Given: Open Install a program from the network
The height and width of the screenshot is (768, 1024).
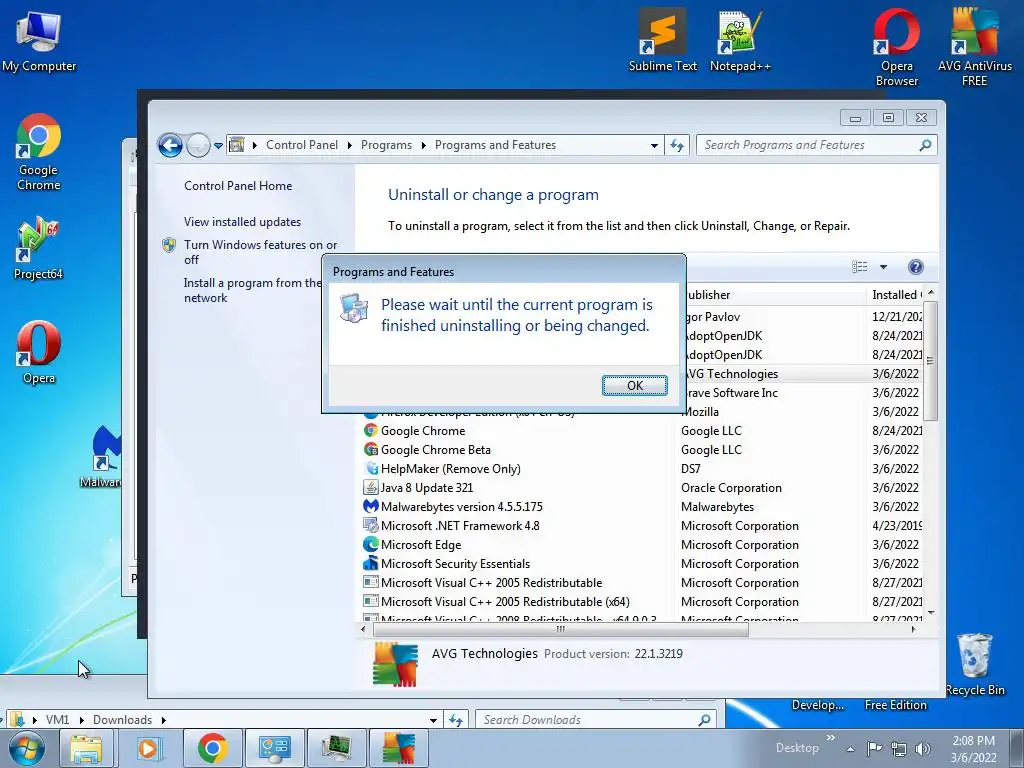Looking at the screenshot, I should point(253,290).
